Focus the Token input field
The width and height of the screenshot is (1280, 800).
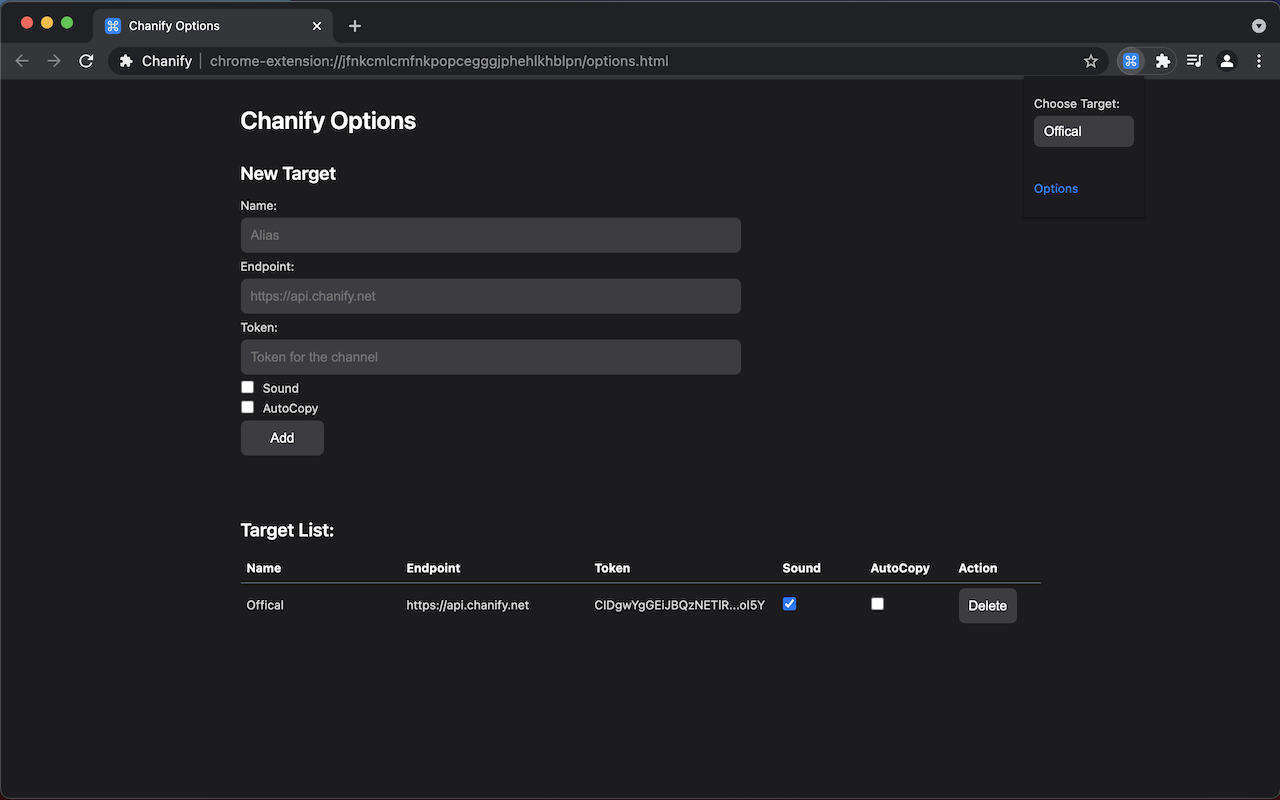click(x=490, y=357)
